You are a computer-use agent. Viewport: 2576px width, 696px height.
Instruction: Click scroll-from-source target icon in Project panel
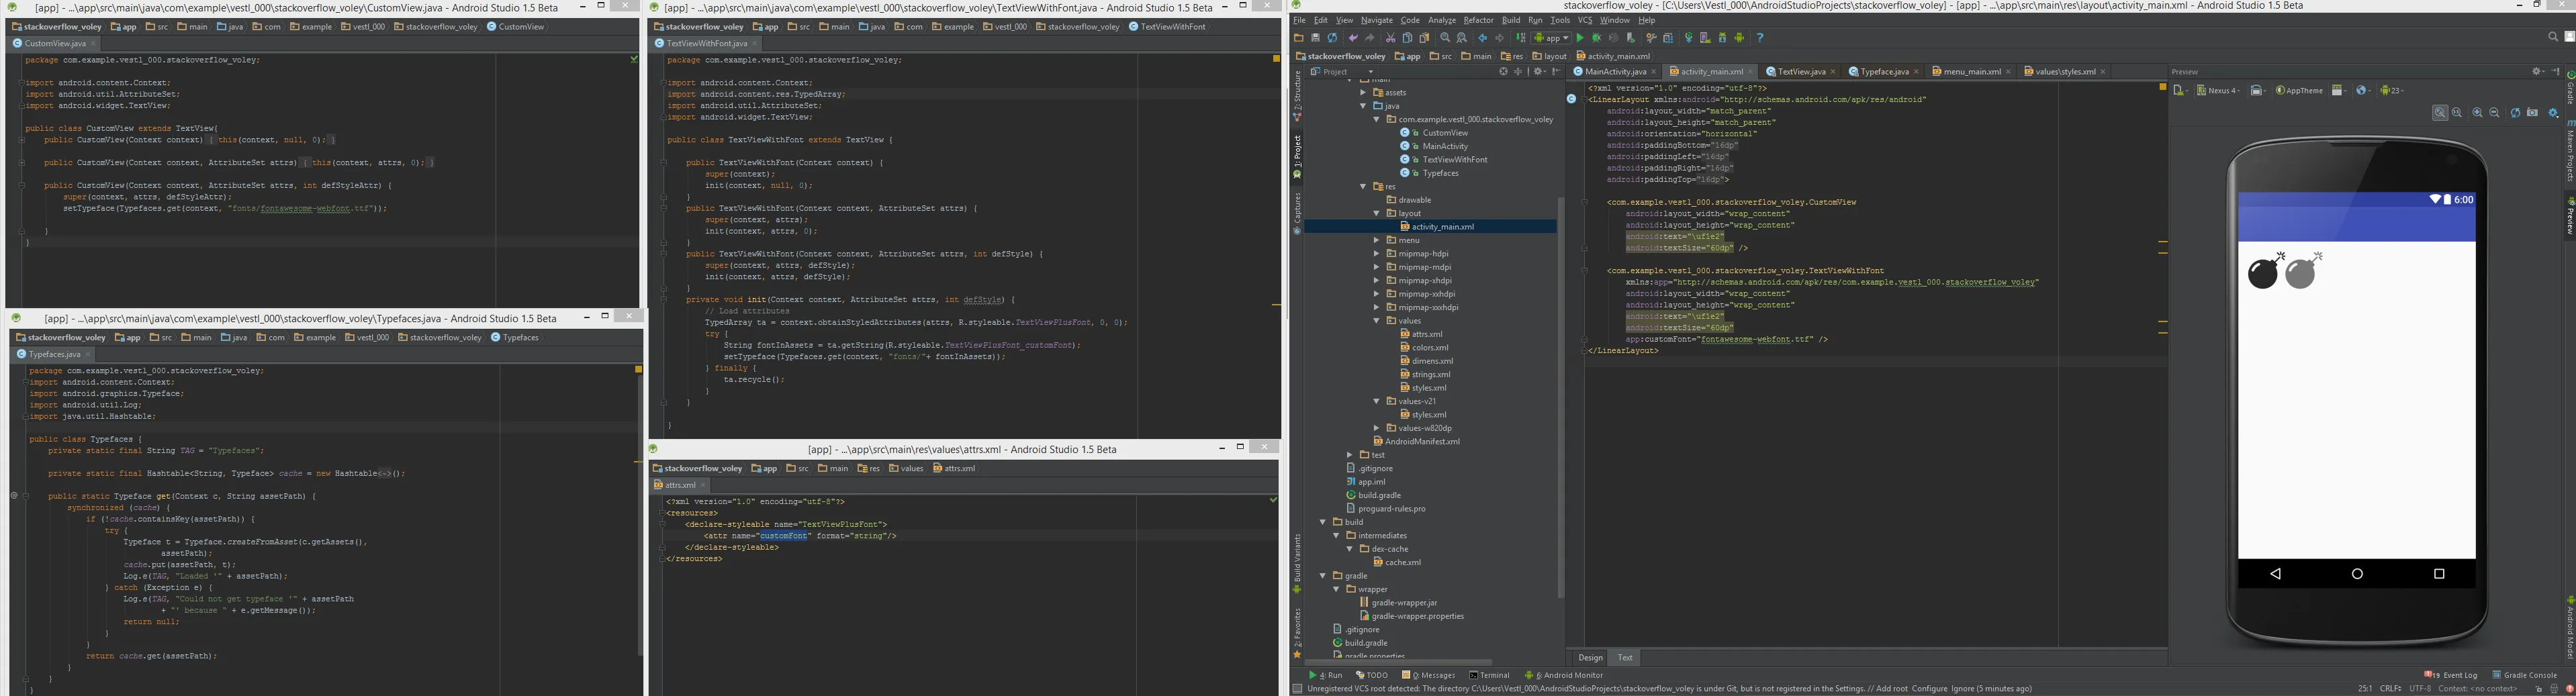[x=1503, y=72]
